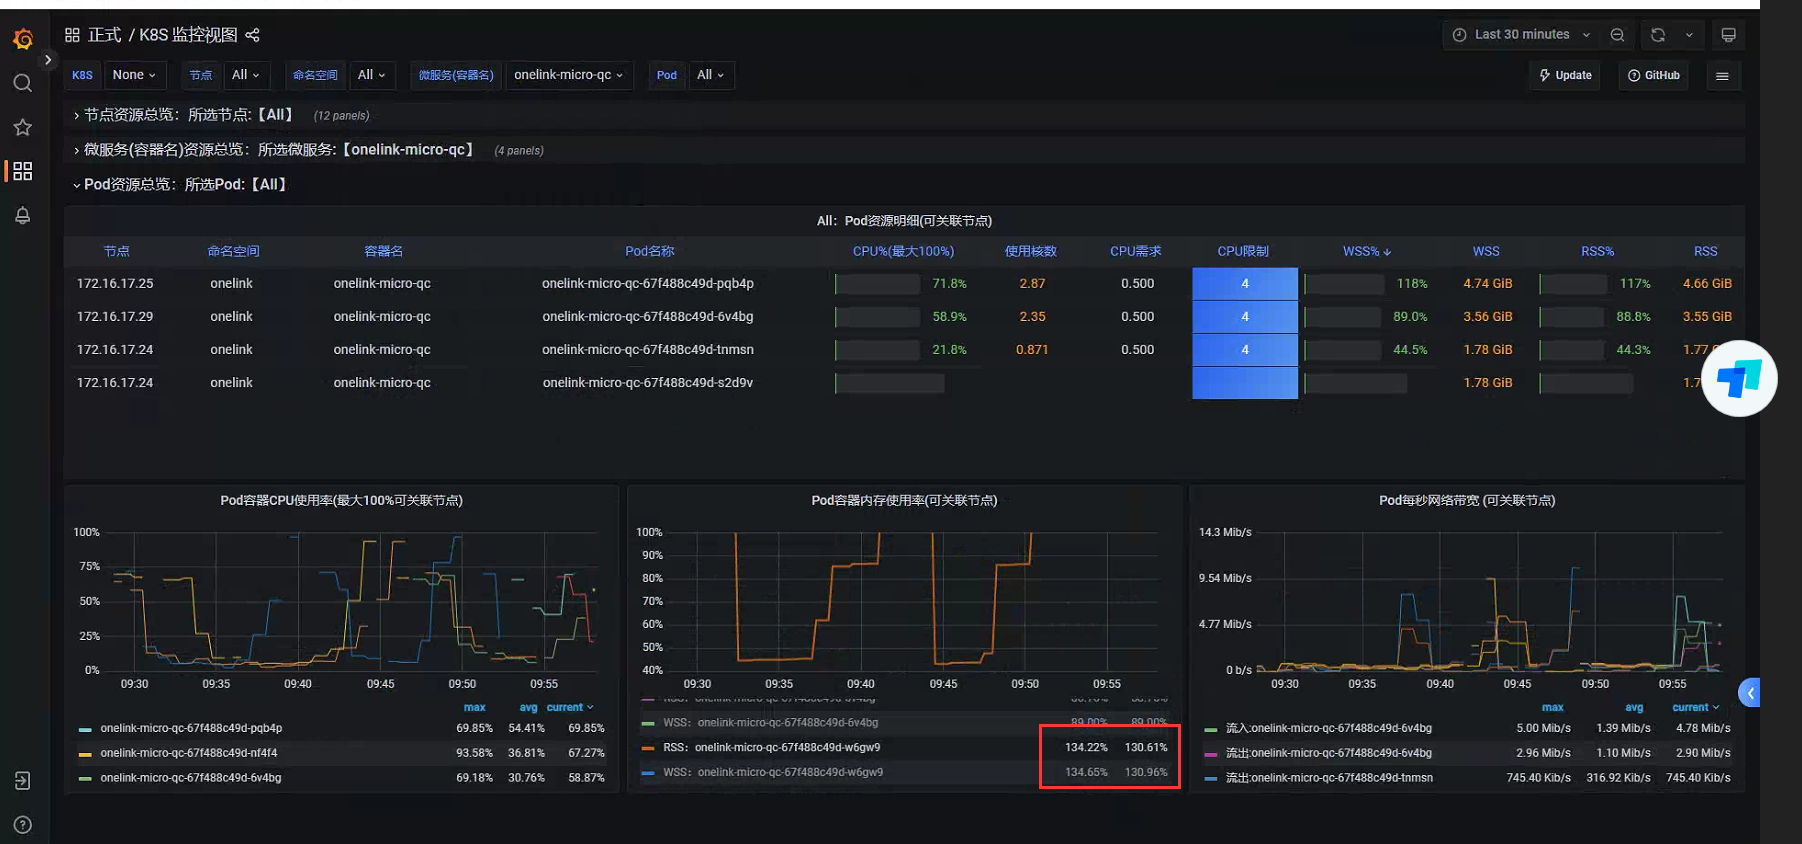Viewport: 1802px width, 844px height.
Task: Click pod name onelink-micro-qc-67f488c49d-pqb4p table cell
Action: point(648,284)
